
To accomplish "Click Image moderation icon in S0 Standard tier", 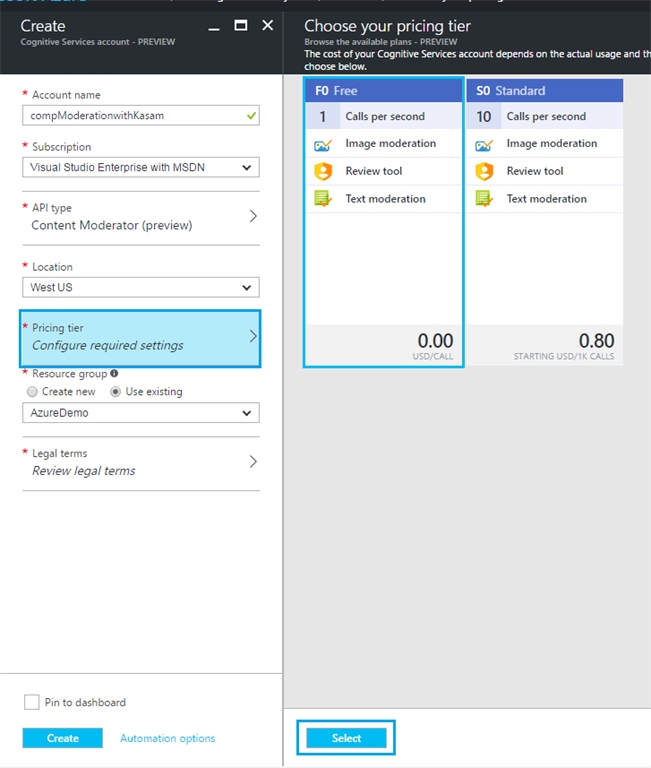I will pyautogui.click(x=484, y=145).
